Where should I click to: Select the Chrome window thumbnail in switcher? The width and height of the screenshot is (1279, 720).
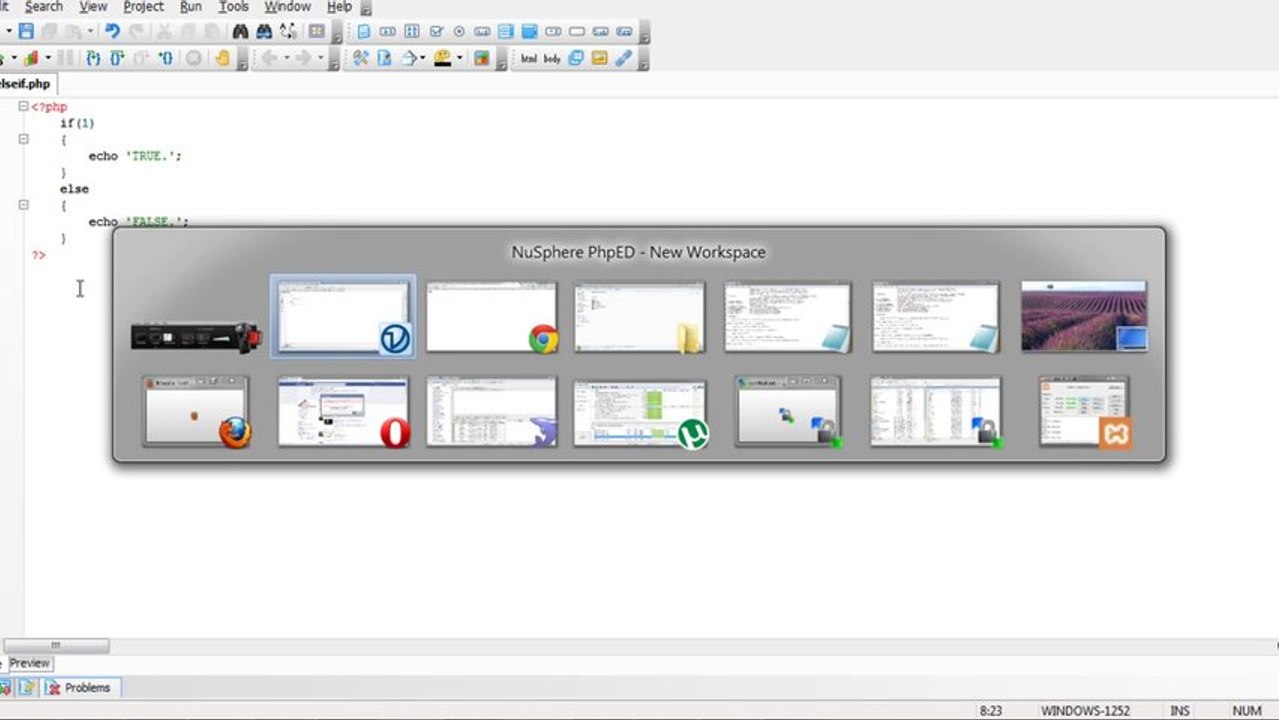[491, 317]
